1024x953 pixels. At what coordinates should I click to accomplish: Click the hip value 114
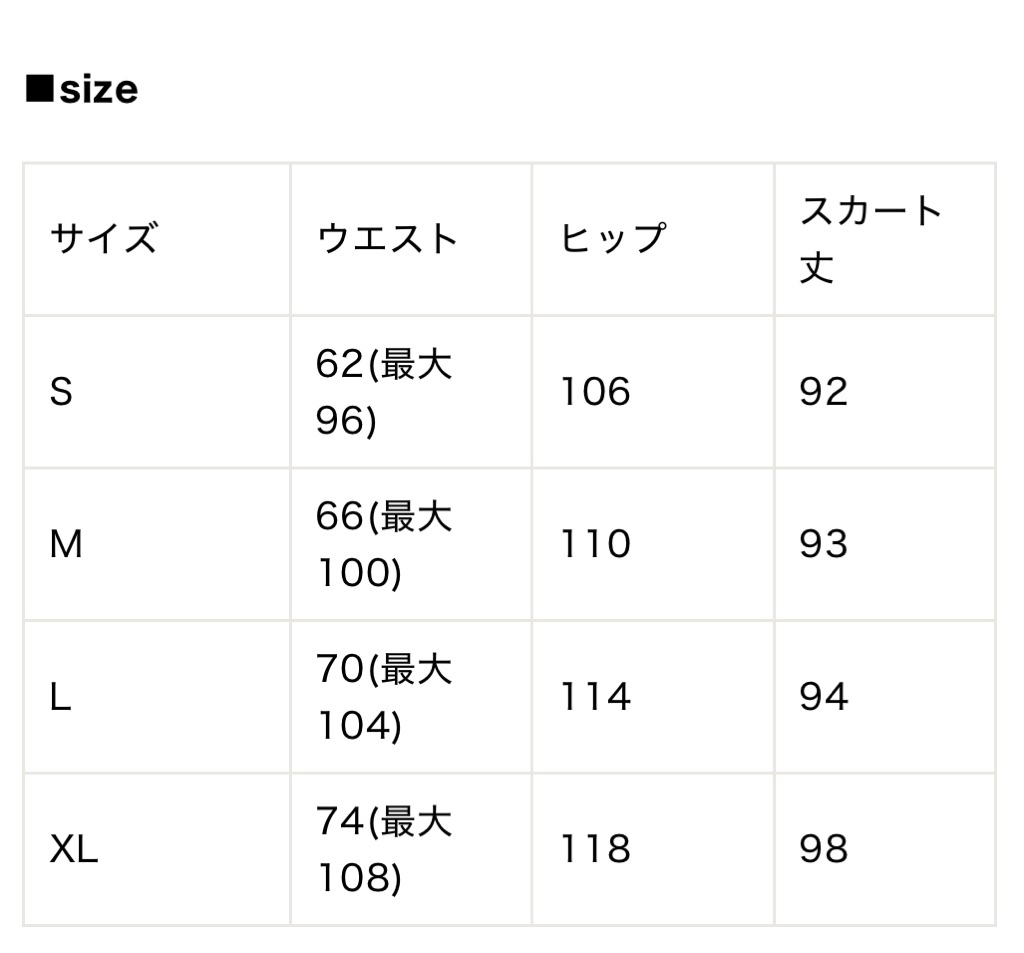coord(595,697)
